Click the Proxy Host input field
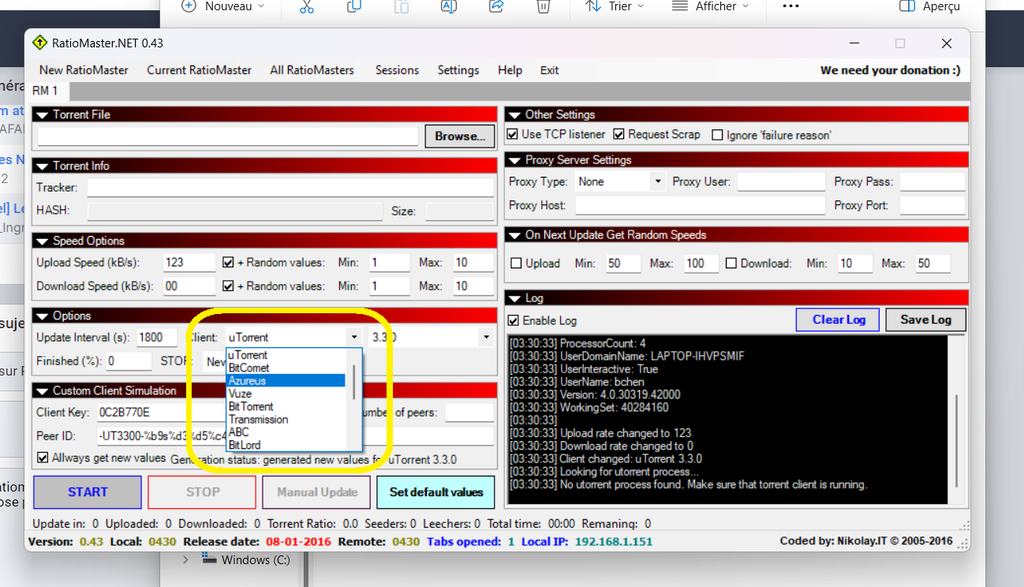The height and width of the screenshot is (587, 1024). point(700,205)
